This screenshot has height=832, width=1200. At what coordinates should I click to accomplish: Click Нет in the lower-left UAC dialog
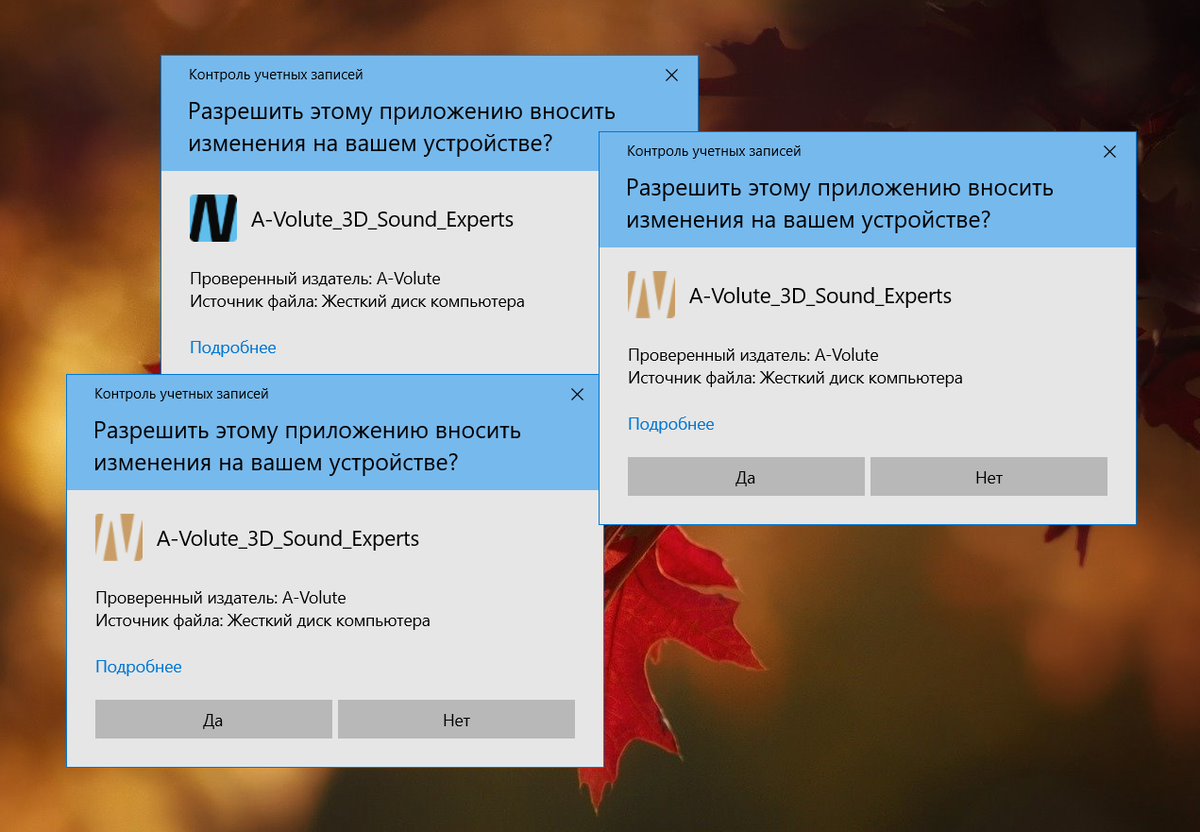click(456, 719)
